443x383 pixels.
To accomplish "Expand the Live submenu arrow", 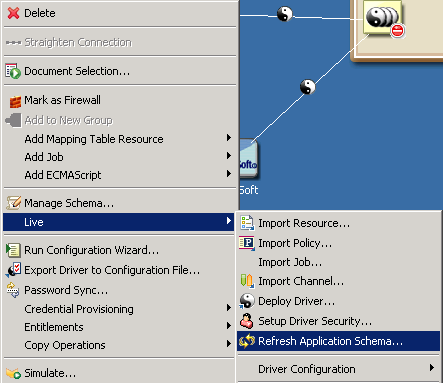I will [229, 221].
